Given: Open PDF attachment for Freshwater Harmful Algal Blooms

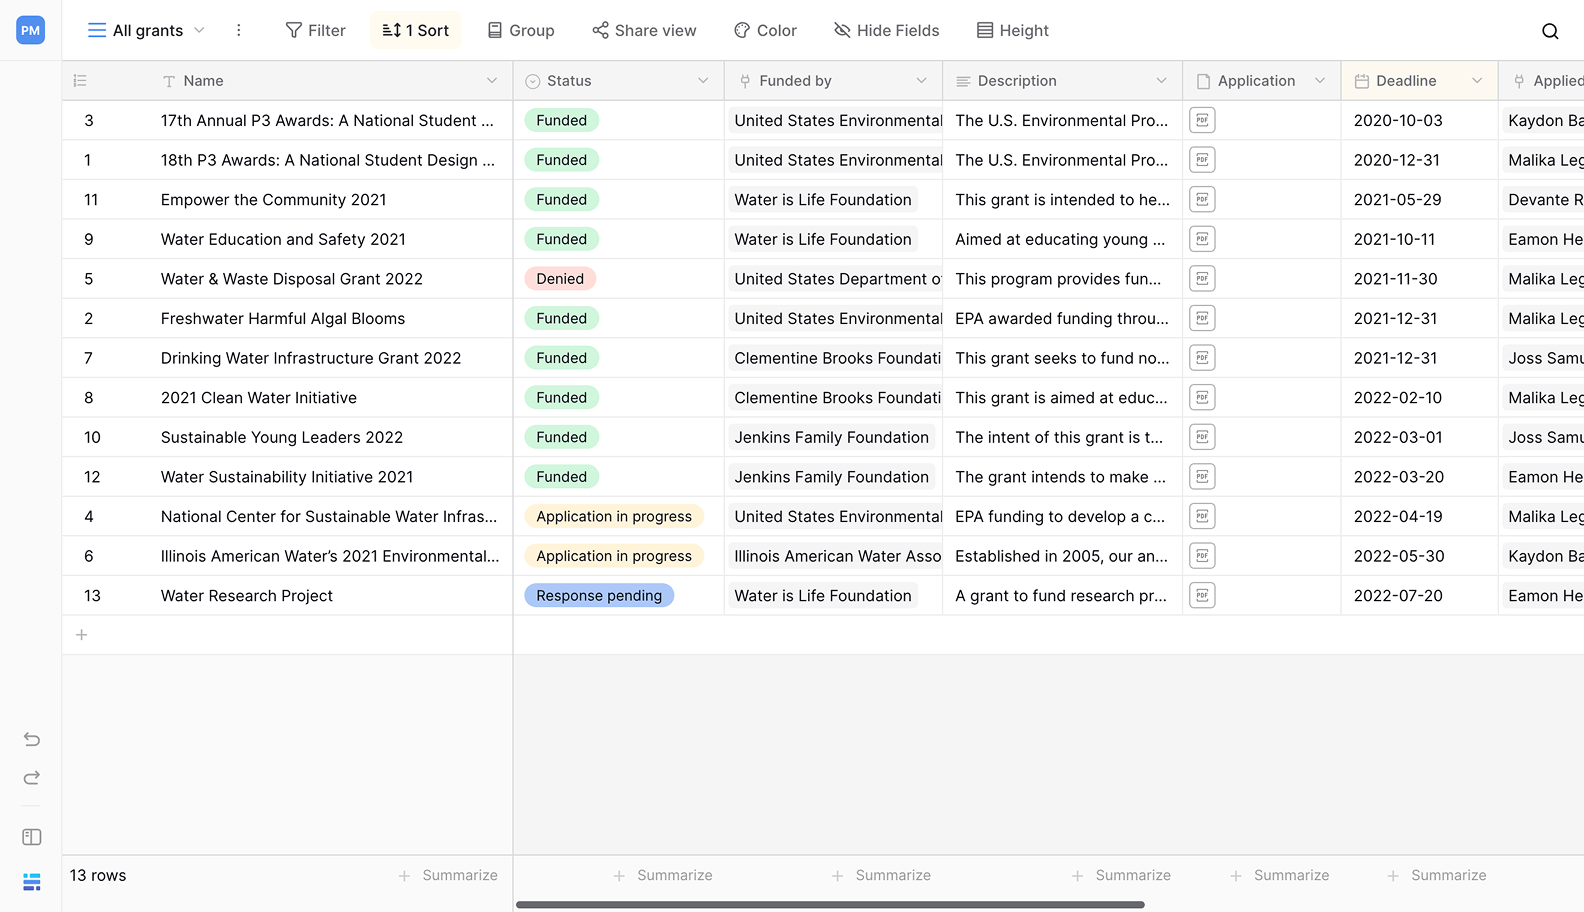Looking at the screenshot, I should click(x=1202, y=318).
